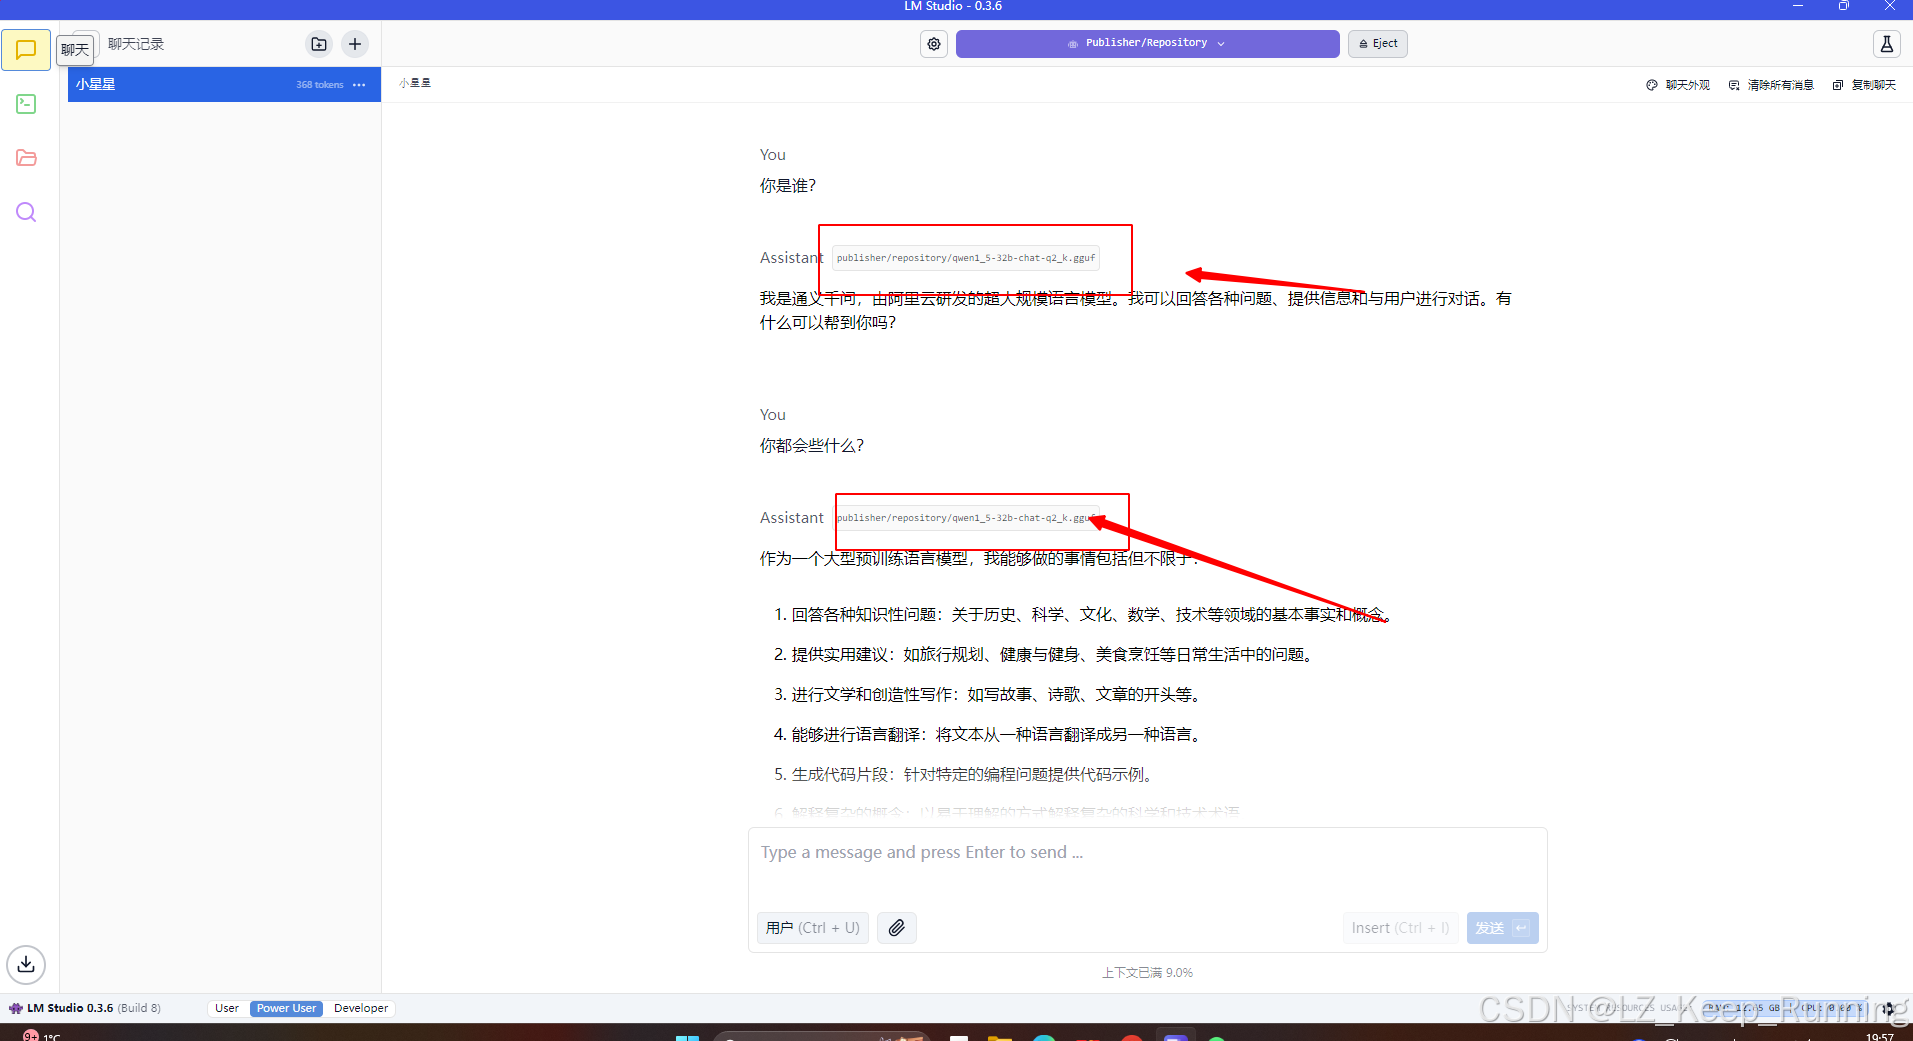Eject the loaded model
Image resolution: width=1913 pixels, height=1041 pixels.
[x=1377, y=44]
